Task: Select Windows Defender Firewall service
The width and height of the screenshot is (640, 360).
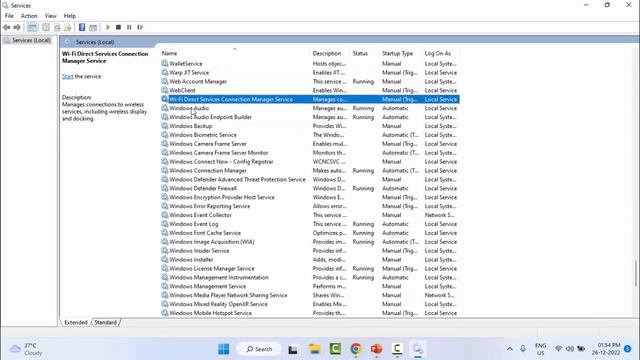Action: click(310, 188)
